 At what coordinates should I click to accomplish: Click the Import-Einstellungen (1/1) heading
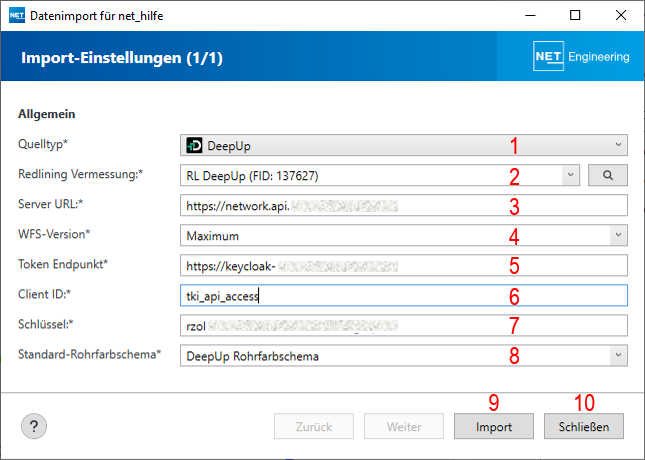(122, 58)
